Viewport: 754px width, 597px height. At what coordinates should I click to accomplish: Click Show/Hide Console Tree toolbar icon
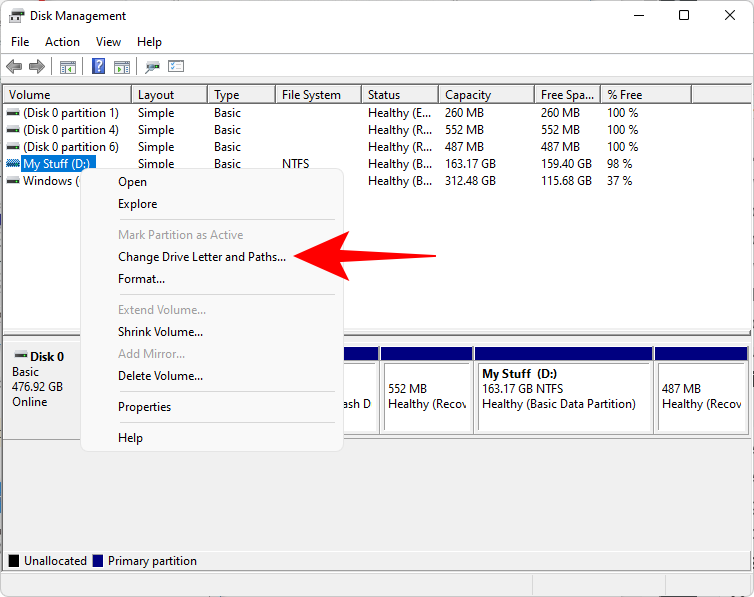coord(68,67)
